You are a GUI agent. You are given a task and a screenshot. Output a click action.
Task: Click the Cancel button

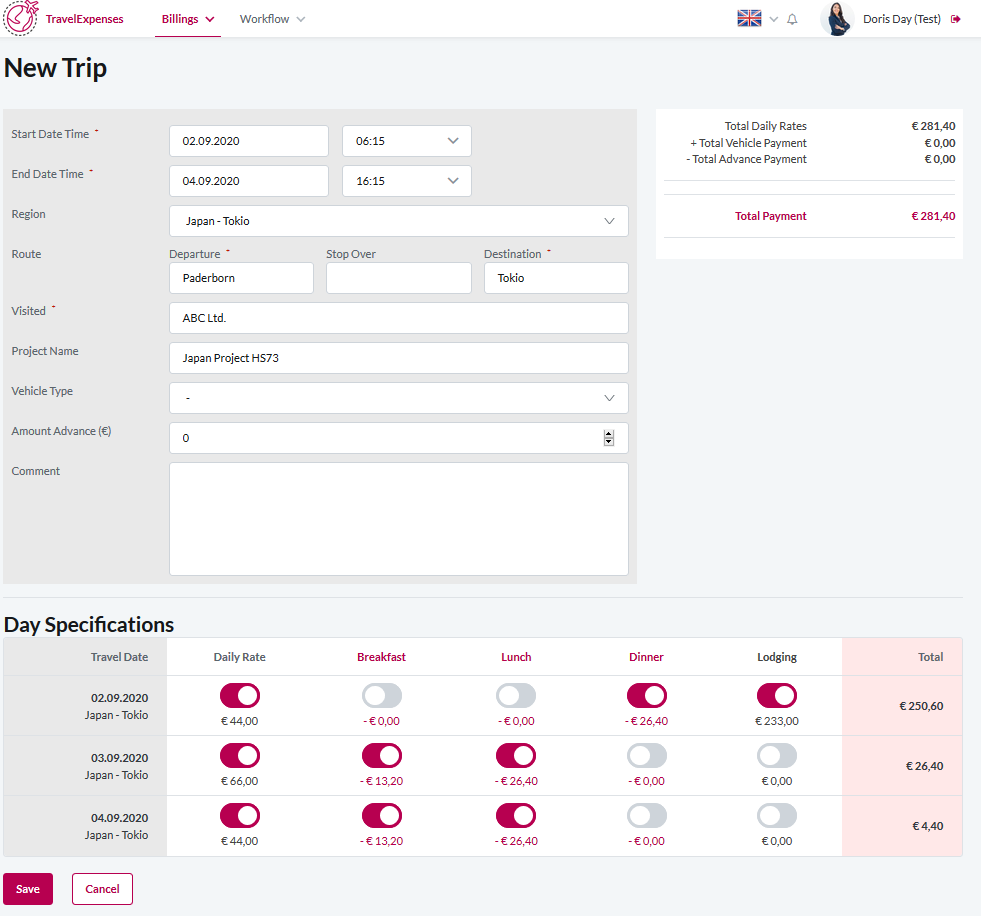(102, 889)
